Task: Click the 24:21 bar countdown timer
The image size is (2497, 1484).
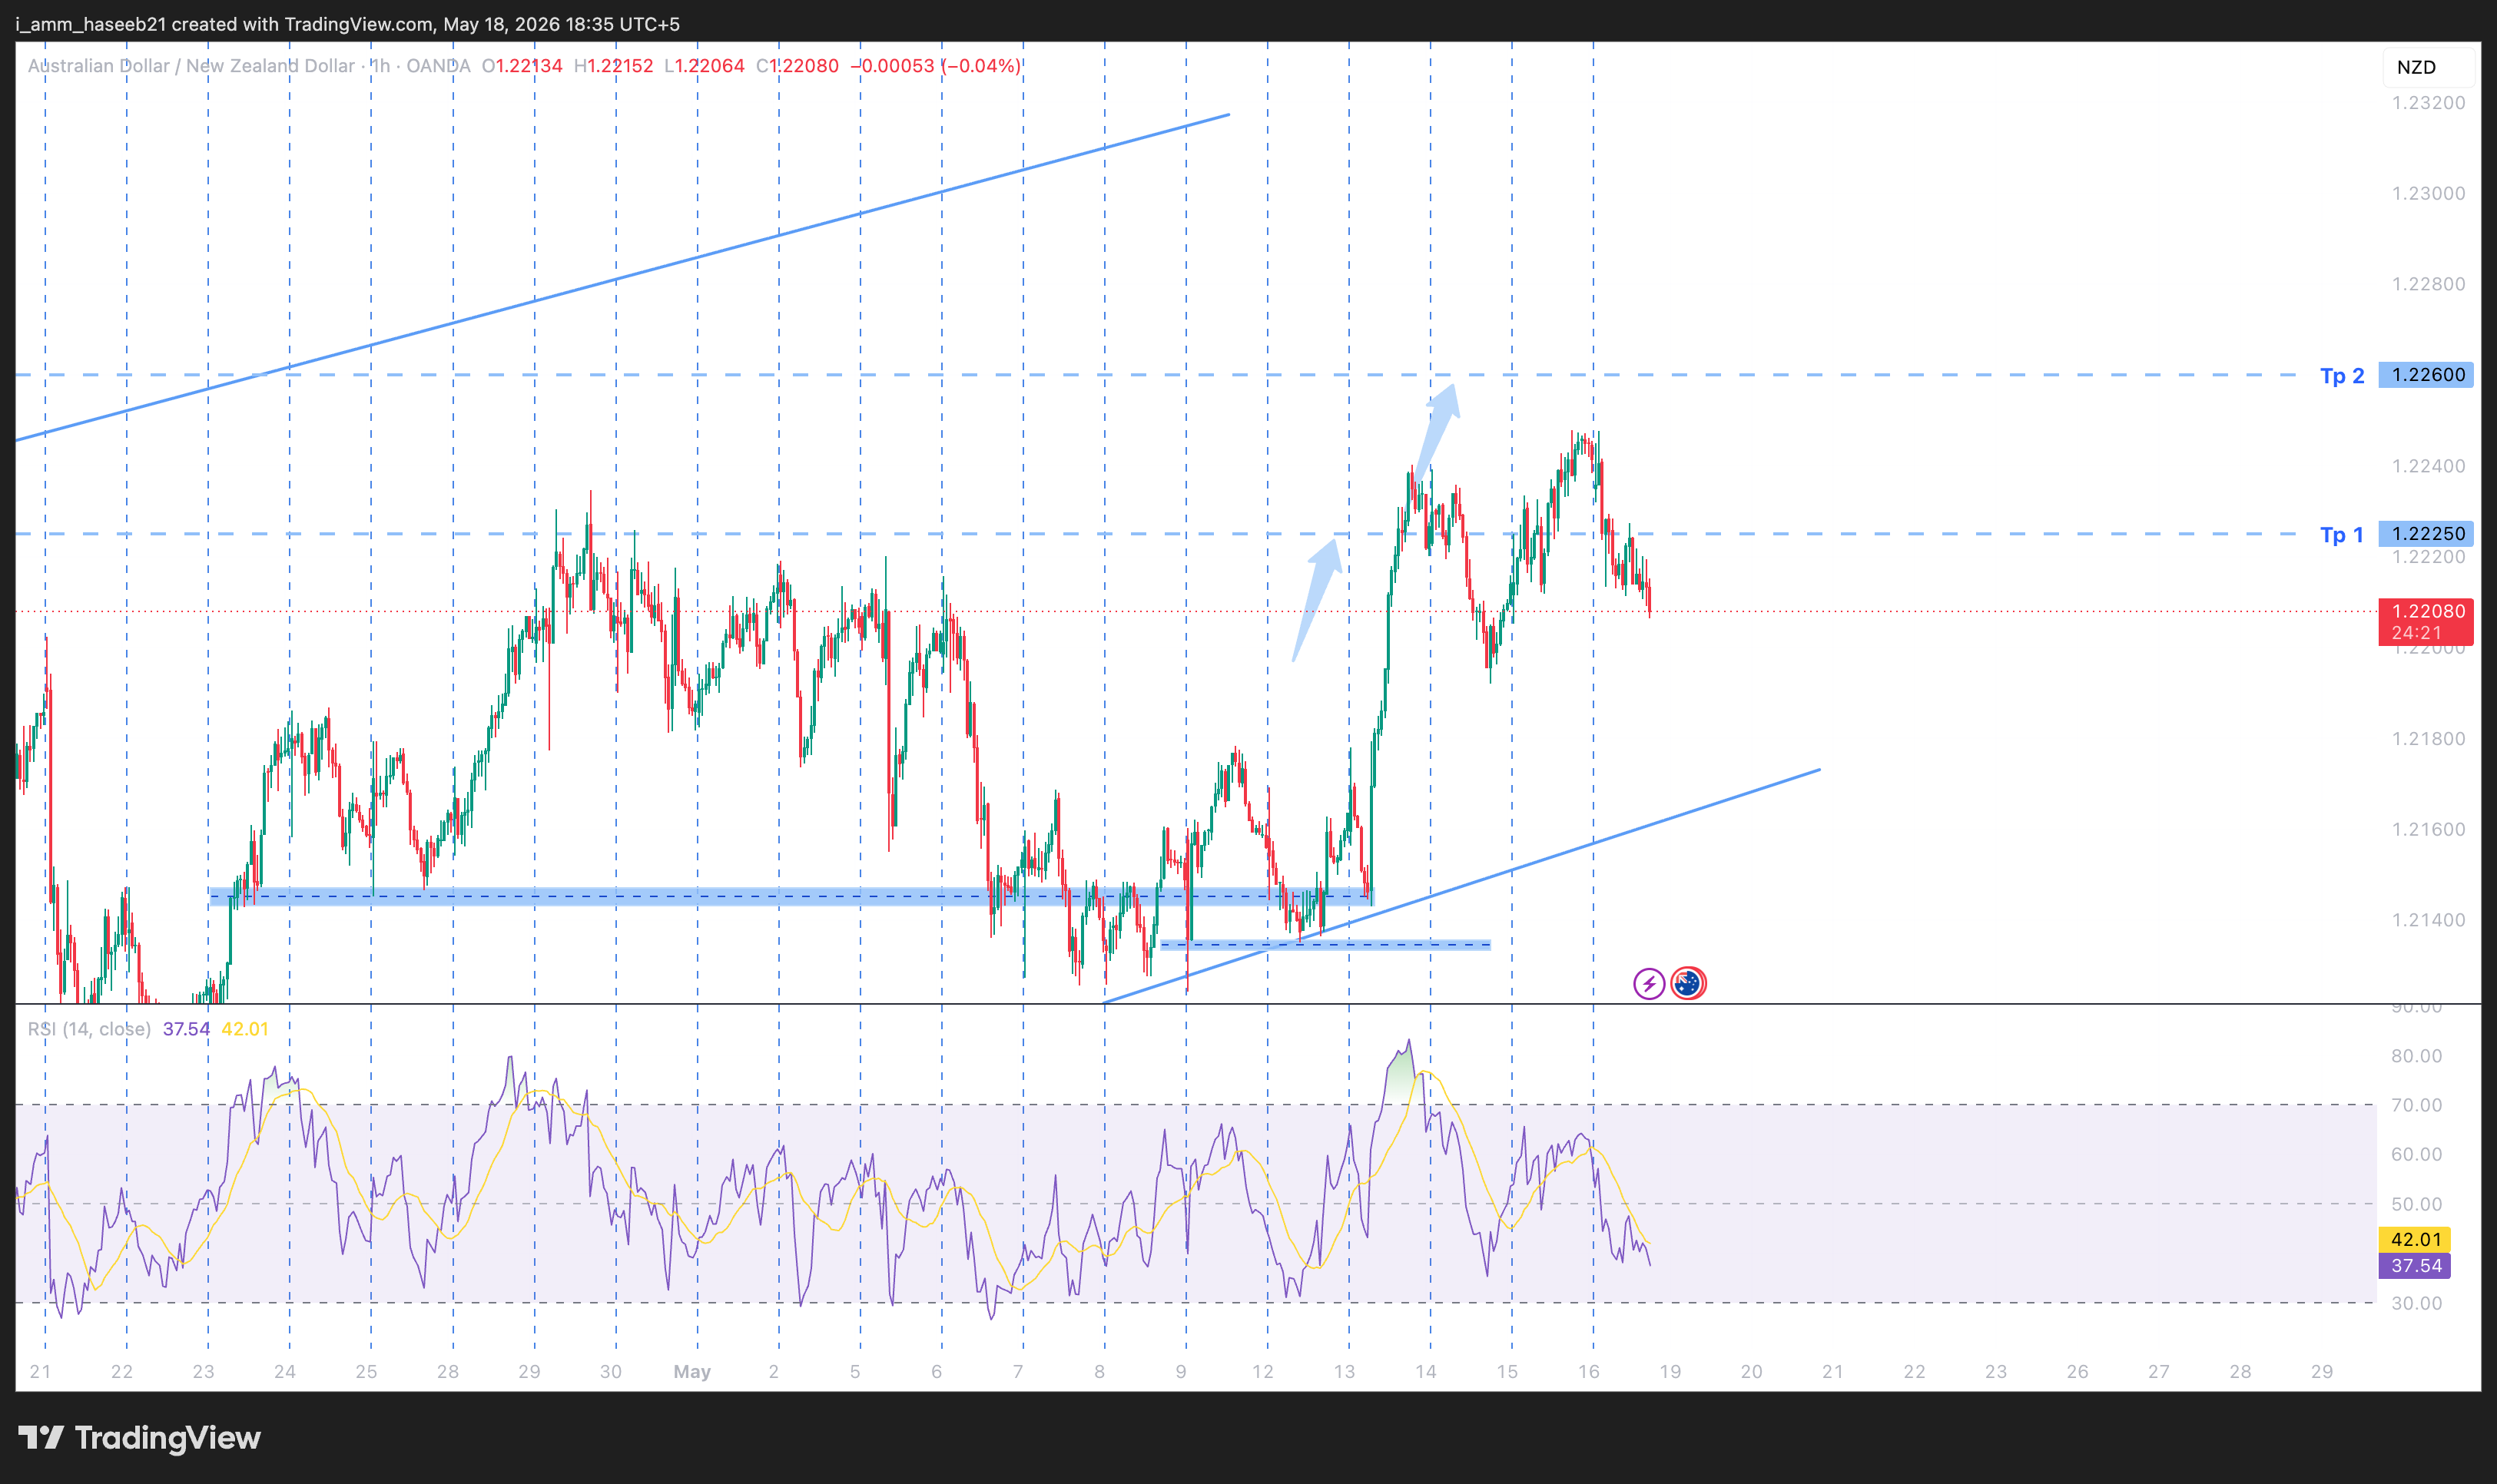Action: (2416, 633)
